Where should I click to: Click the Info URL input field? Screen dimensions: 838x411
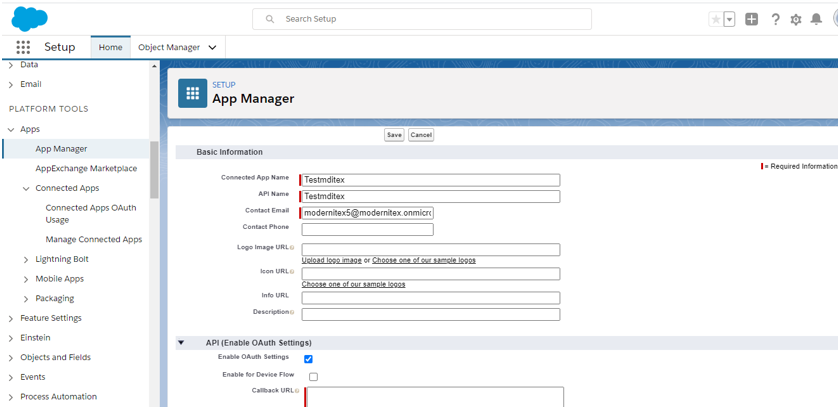[x=431, y=298]
